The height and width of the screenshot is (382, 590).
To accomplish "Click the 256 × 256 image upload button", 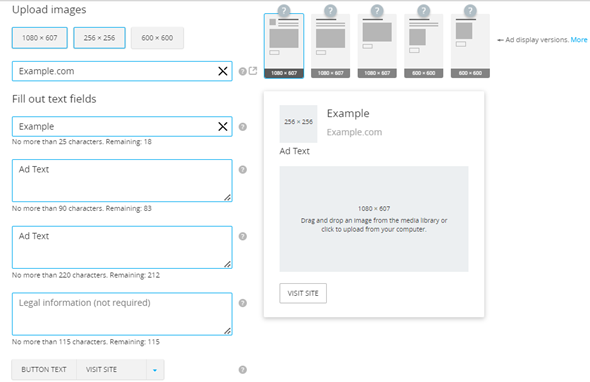I will 99,38.
